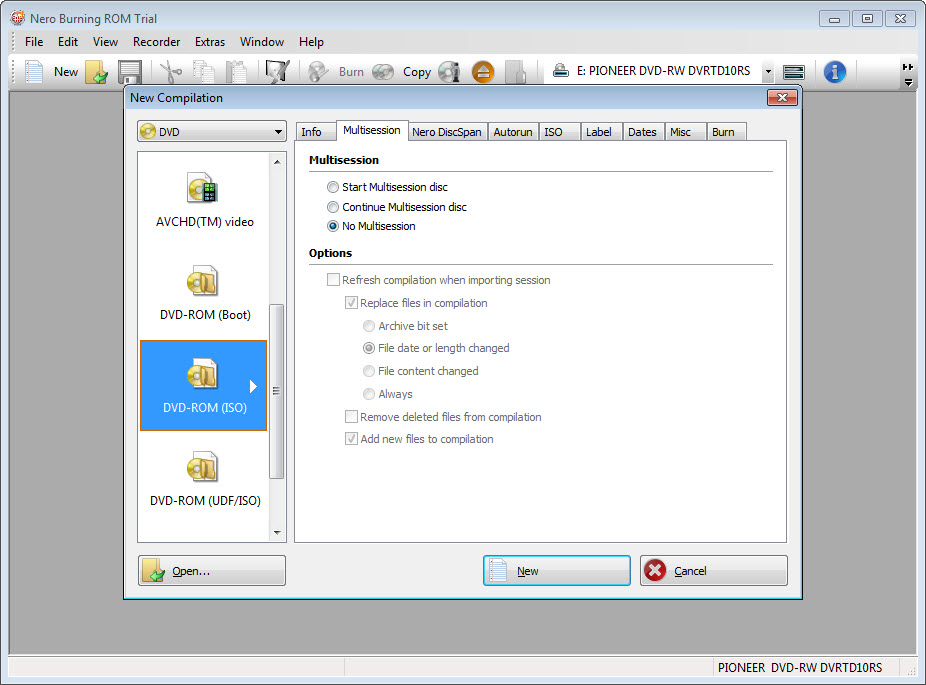The image size is (926, 685).
Task: Click the New label in main toolbar
Action: pyautogui.click(x=66, y=72)
